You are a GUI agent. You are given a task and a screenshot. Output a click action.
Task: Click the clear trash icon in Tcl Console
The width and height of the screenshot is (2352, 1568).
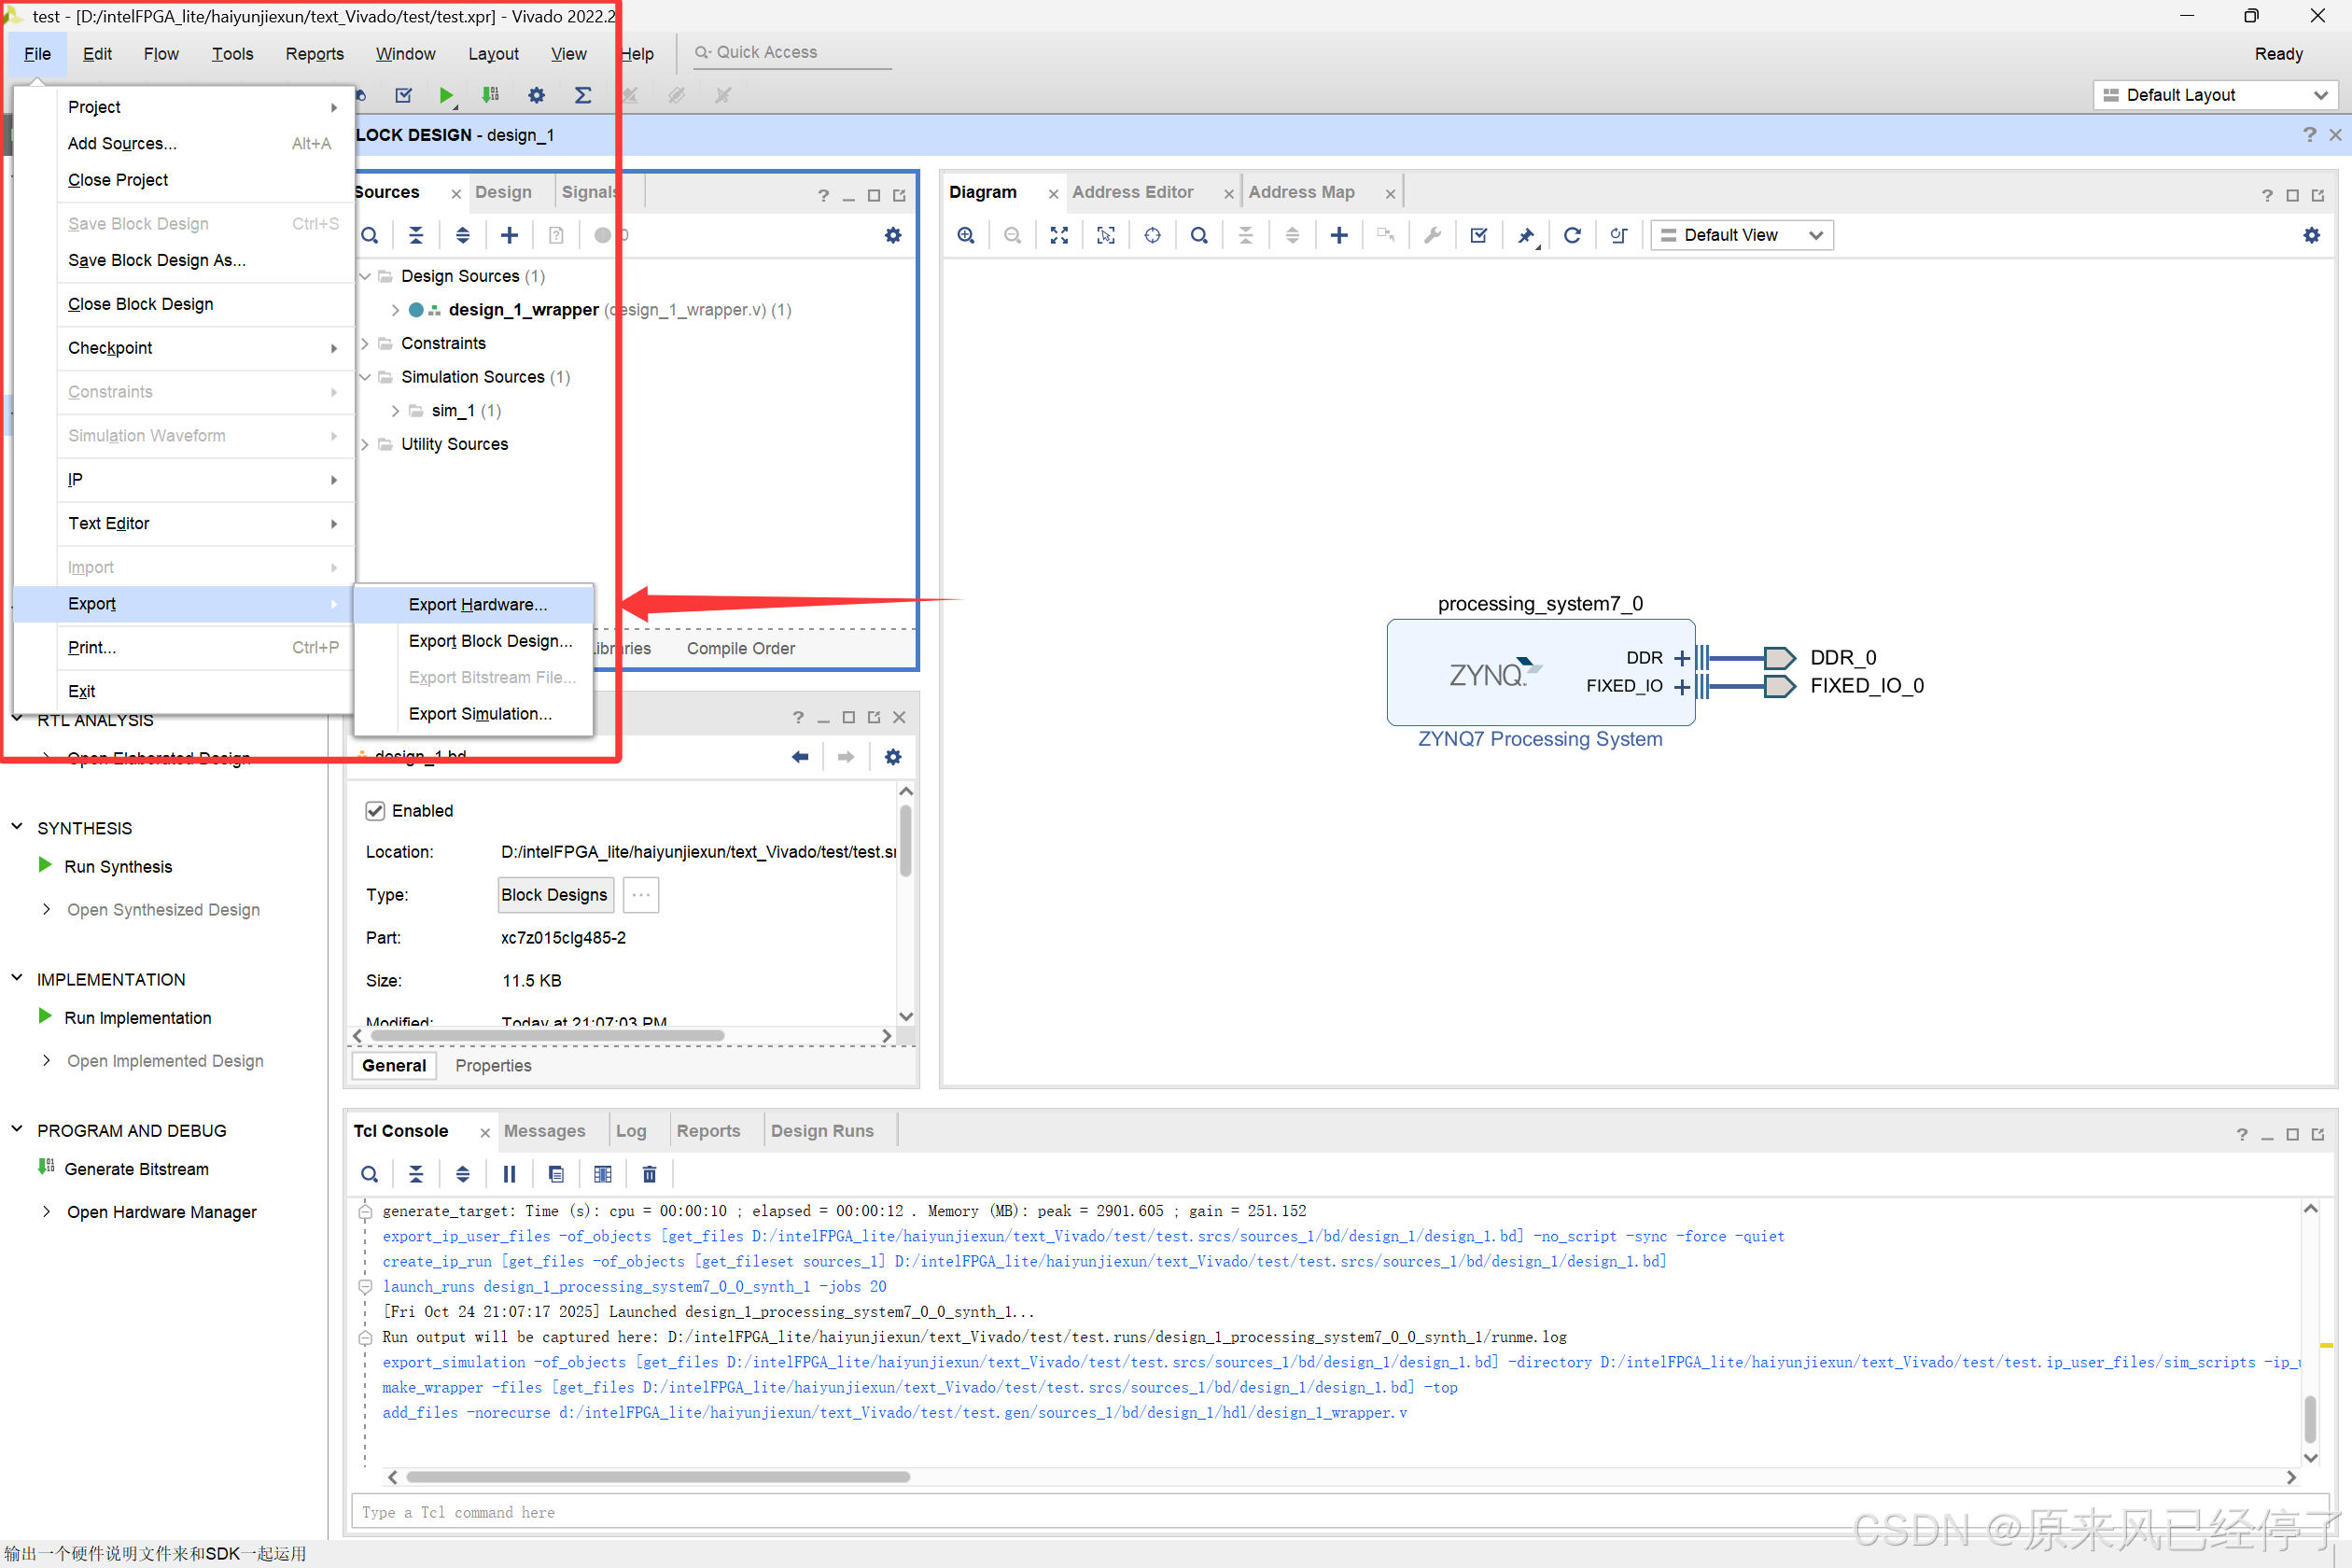[649, 1174]
